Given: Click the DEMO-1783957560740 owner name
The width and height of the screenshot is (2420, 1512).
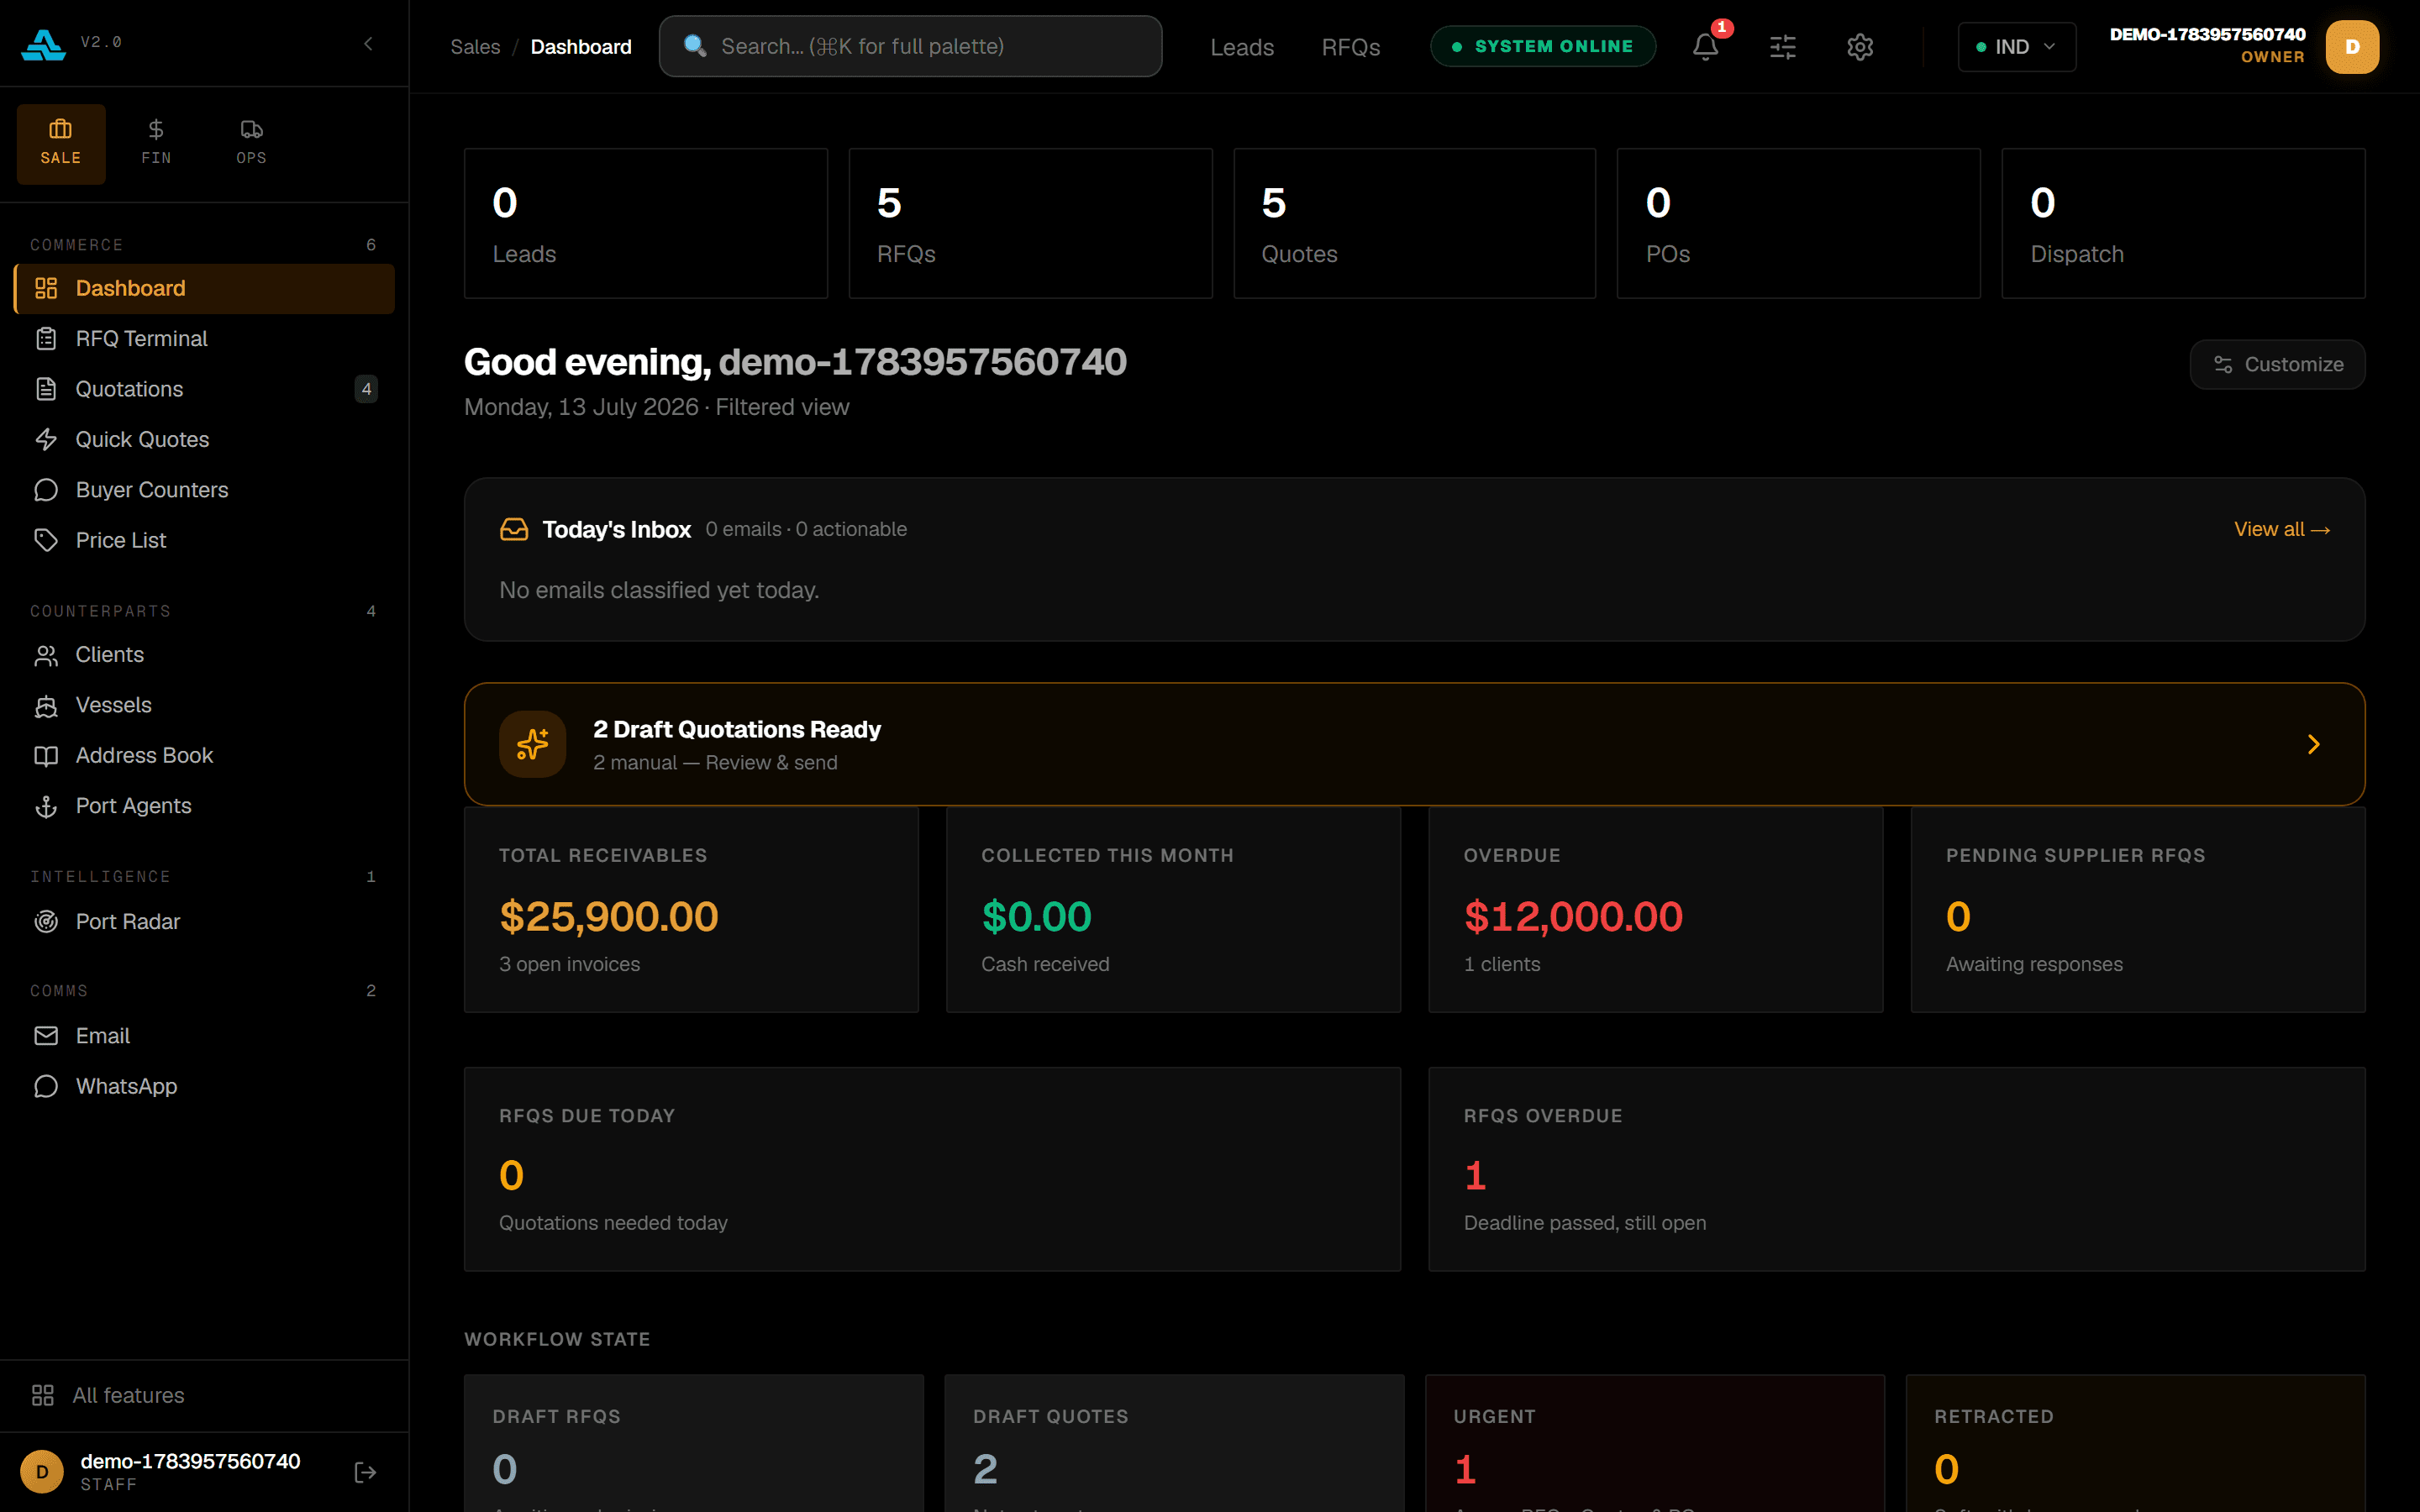Looking at the screenshot, I should pos(2207,35).
